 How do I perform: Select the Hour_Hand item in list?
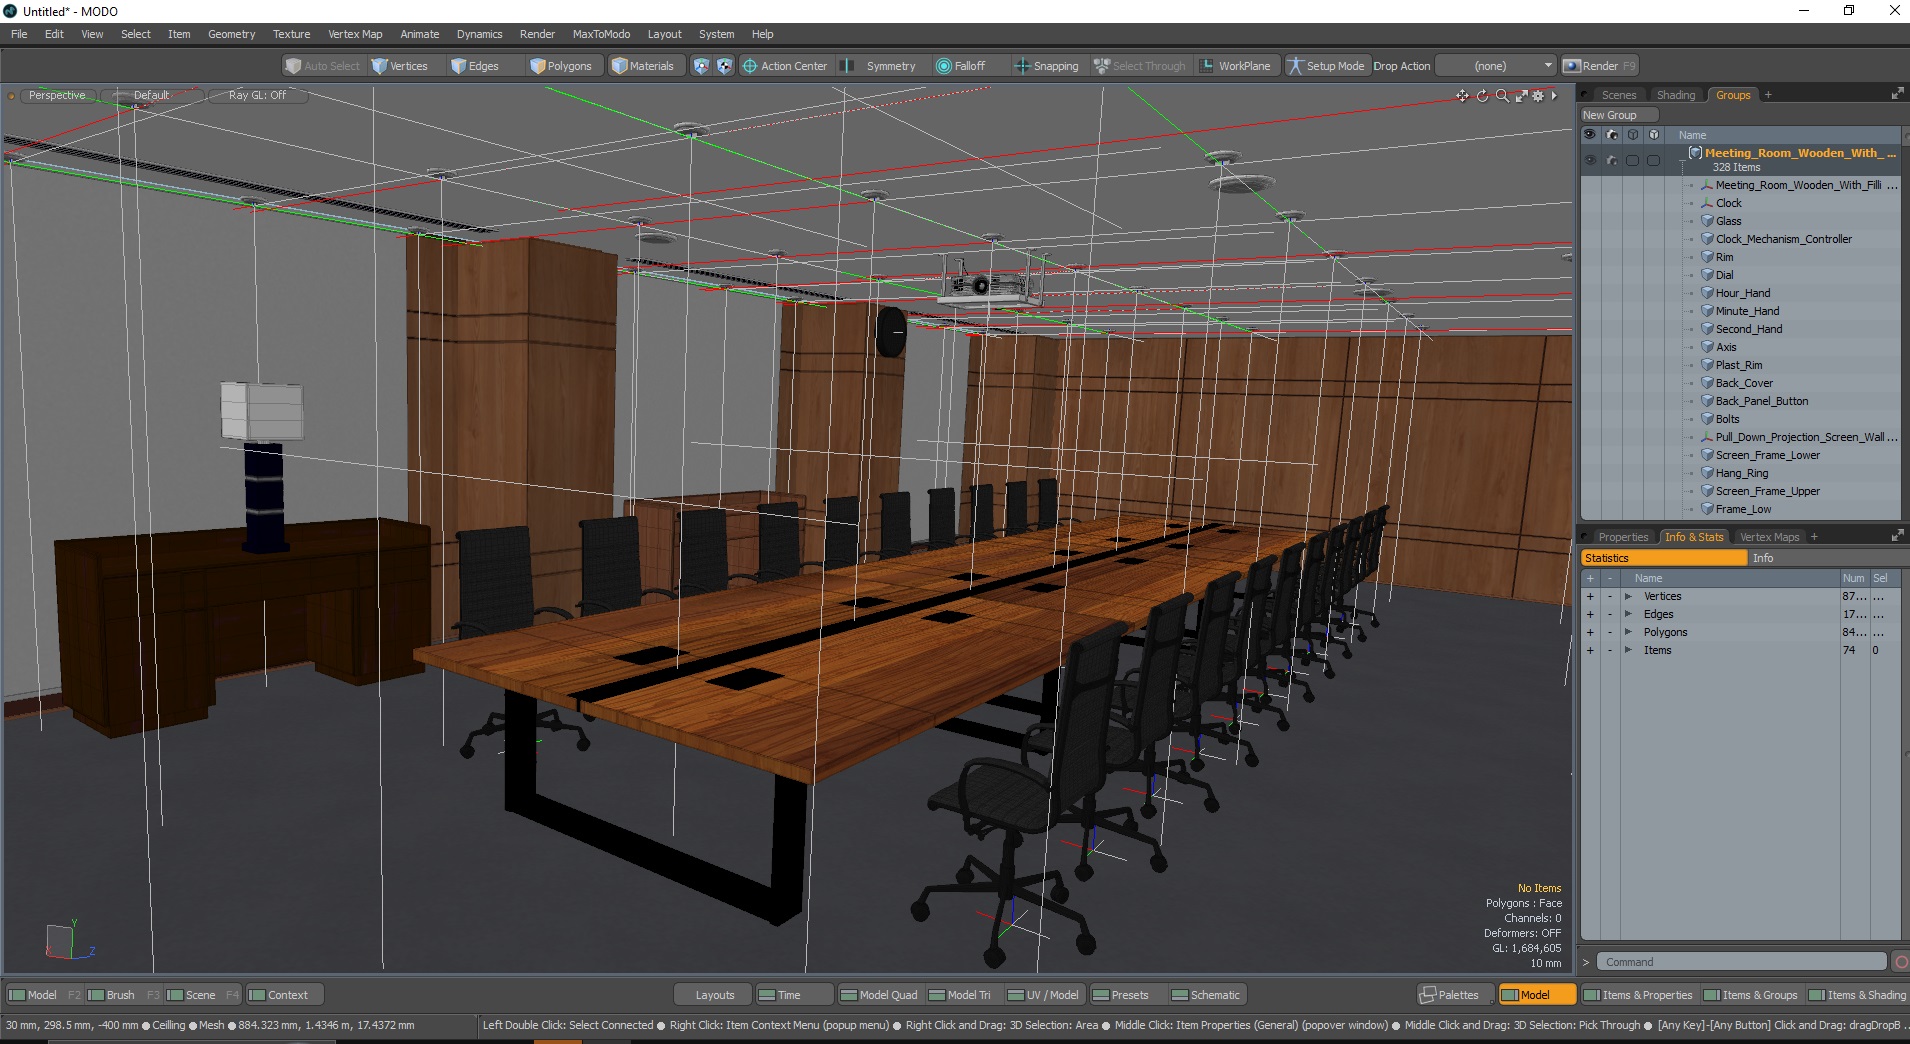tap(1742, 293)
